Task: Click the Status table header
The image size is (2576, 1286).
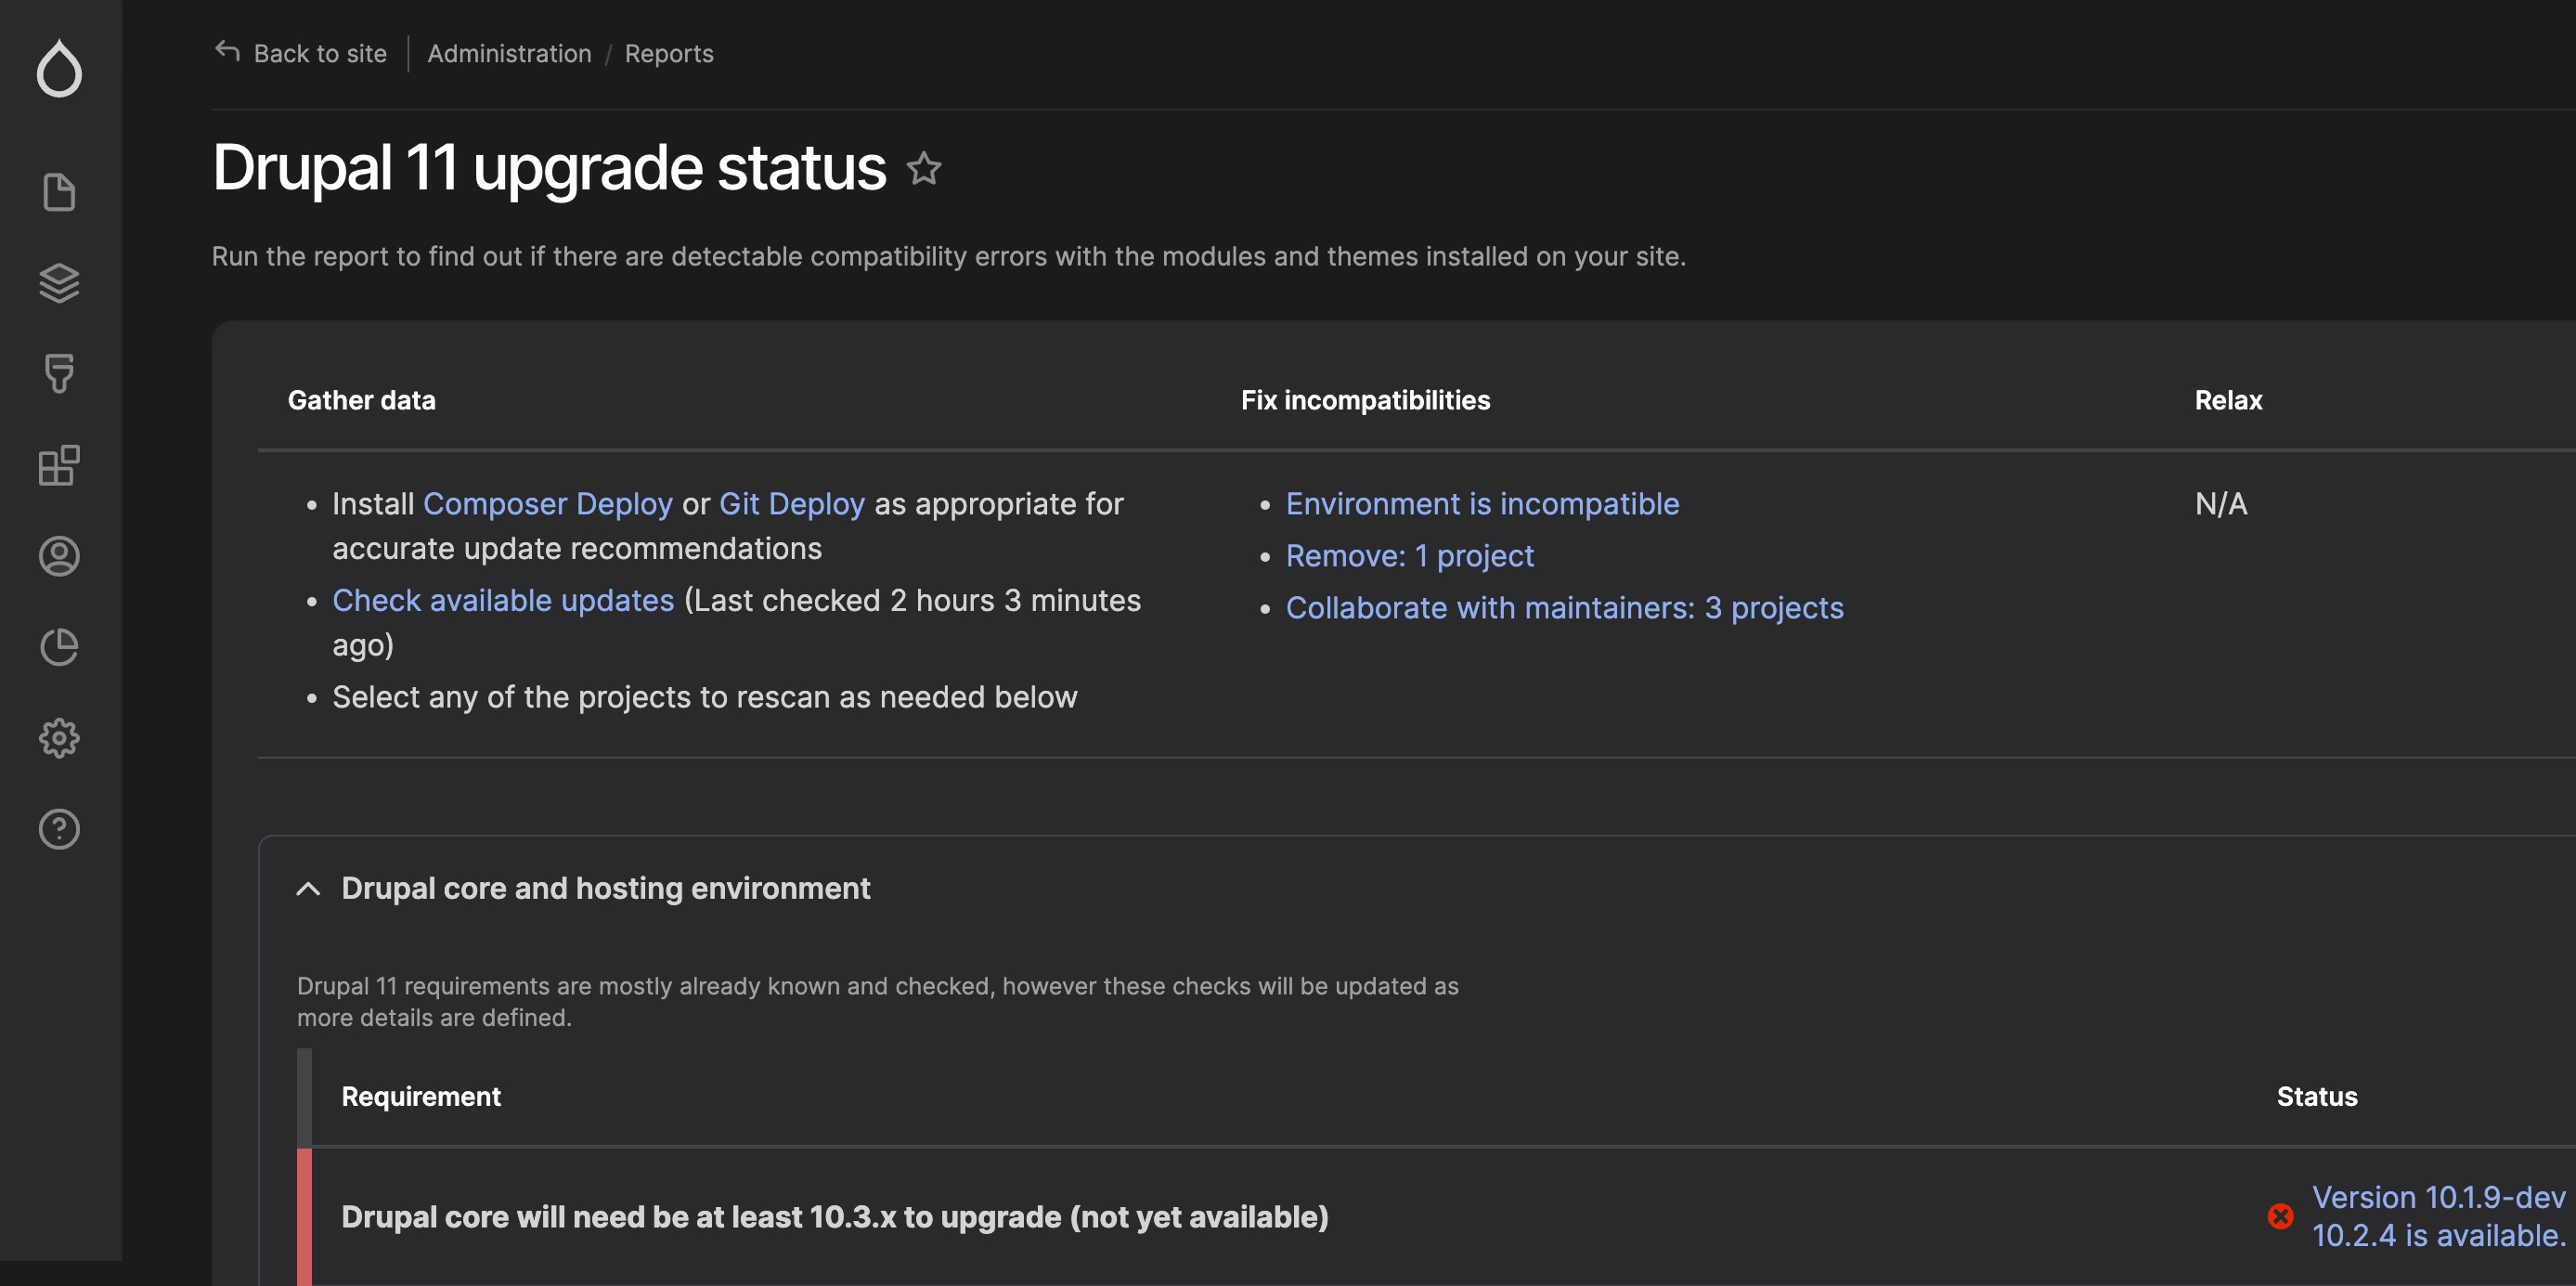Action: click(x=2316, y=1096)
